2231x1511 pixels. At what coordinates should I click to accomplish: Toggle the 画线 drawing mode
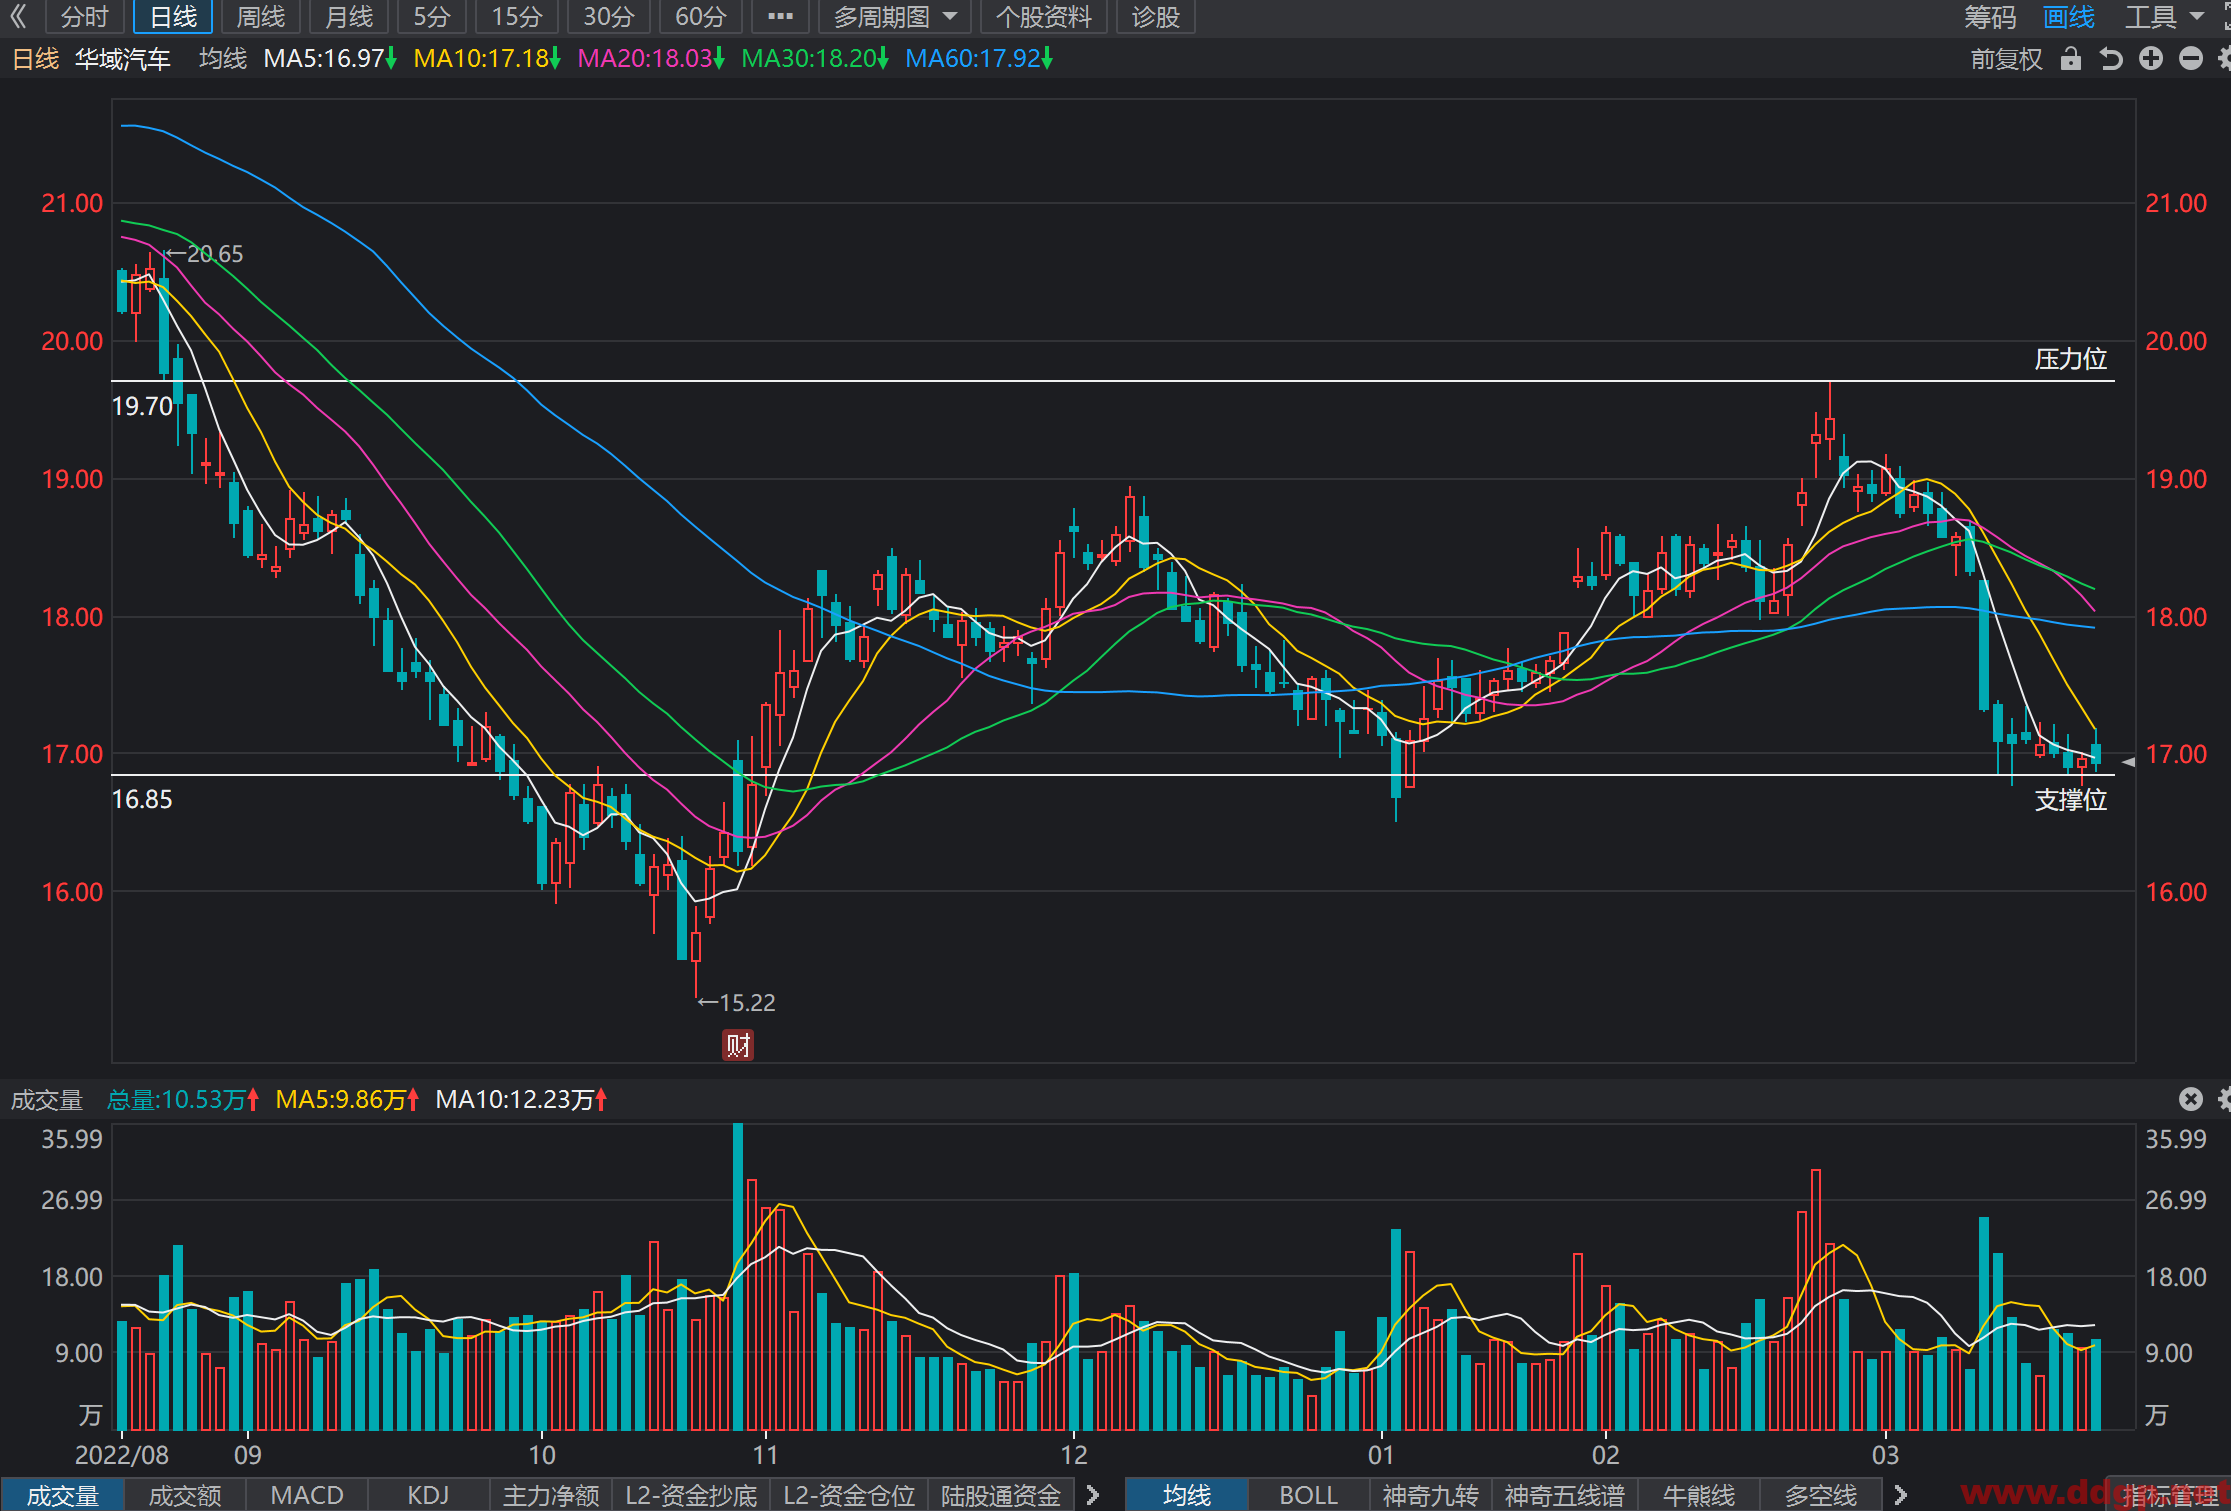click(x=2069, y=16)
